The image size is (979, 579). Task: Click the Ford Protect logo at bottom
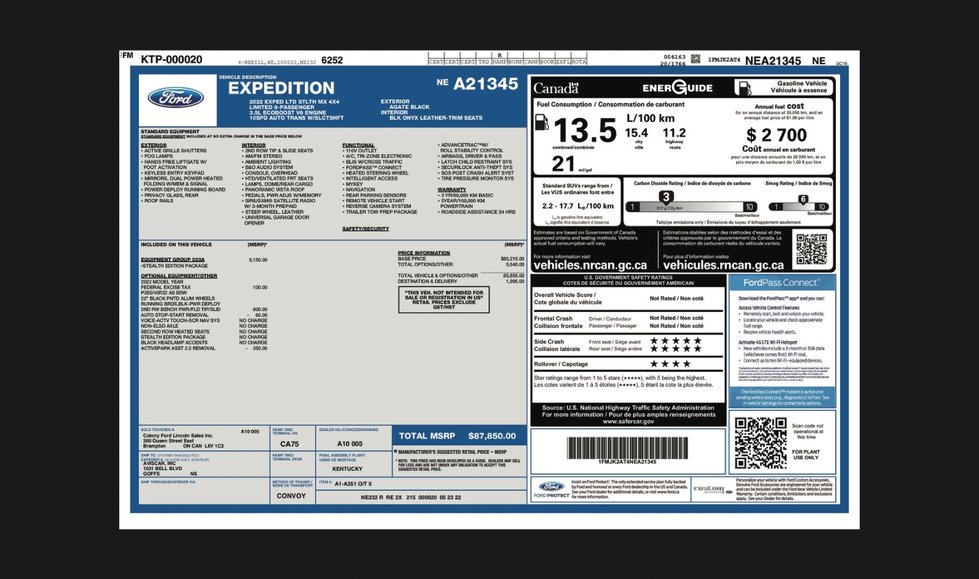[551, 488]
